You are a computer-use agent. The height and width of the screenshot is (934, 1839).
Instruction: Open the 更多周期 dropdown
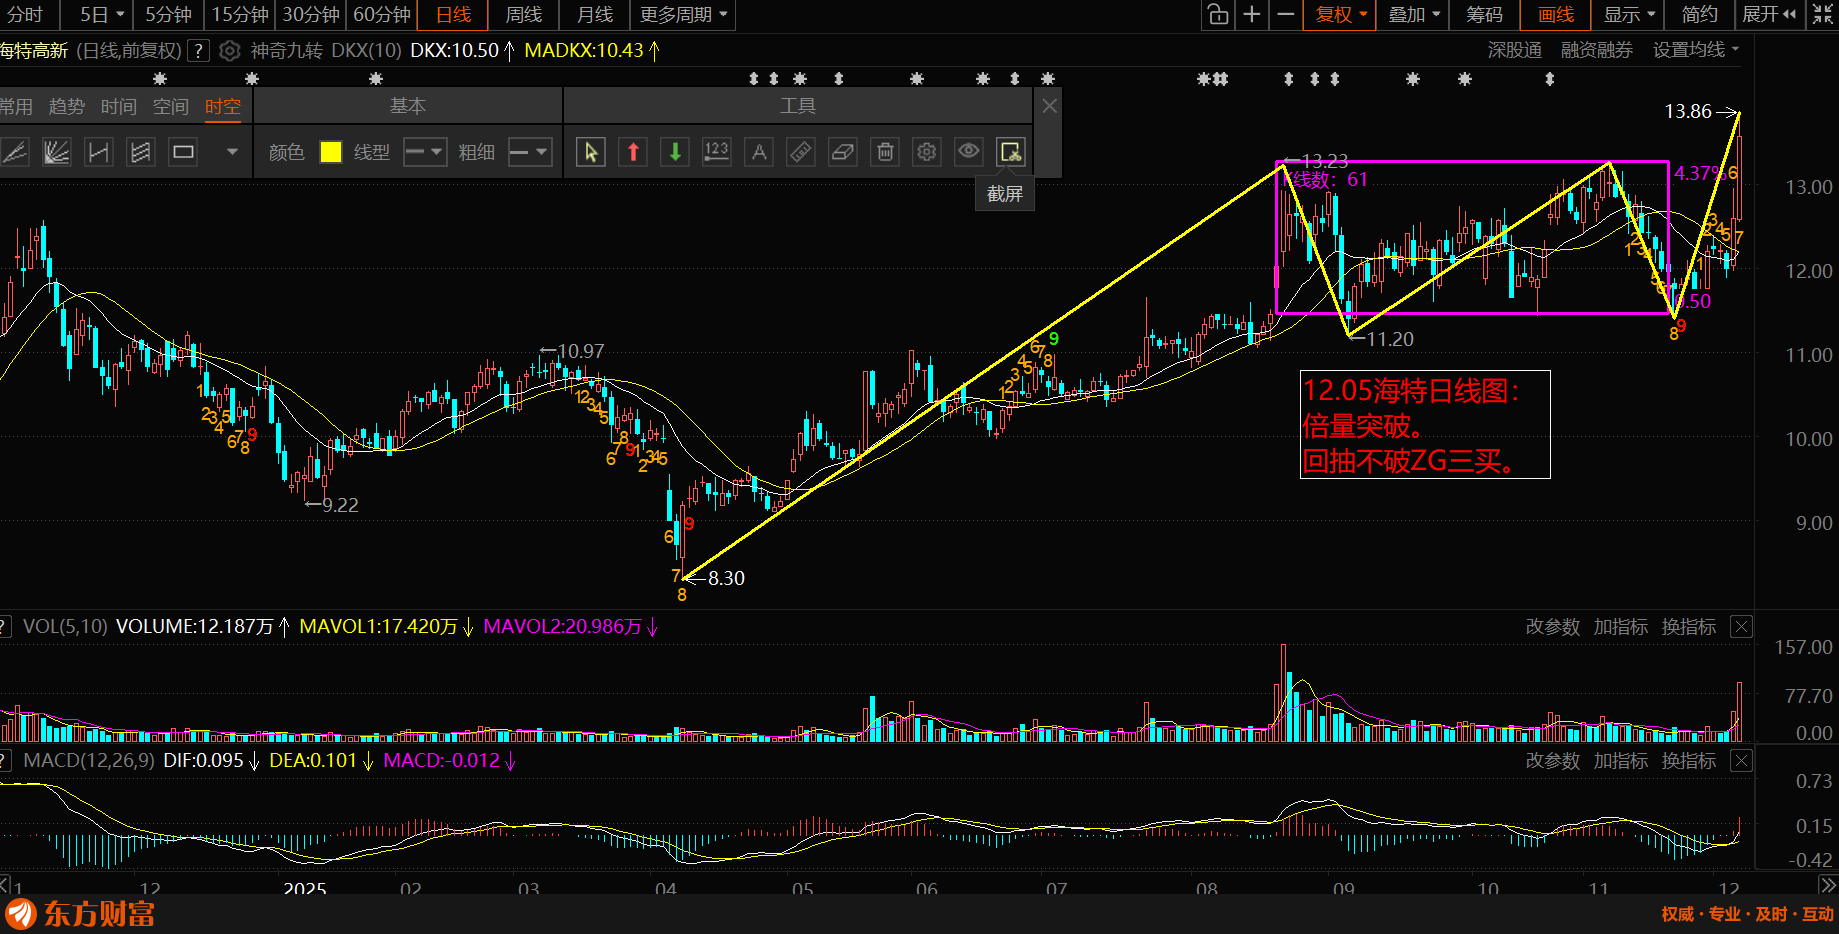(683, 15)
